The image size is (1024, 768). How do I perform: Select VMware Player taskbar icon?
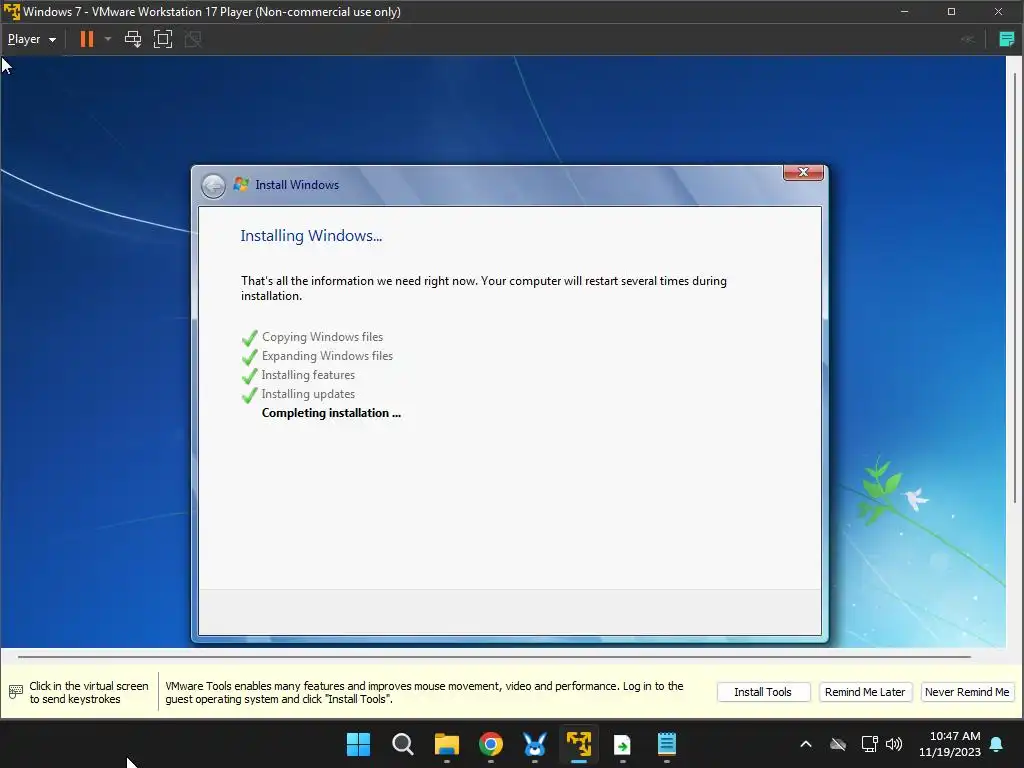tap(579, 744)
